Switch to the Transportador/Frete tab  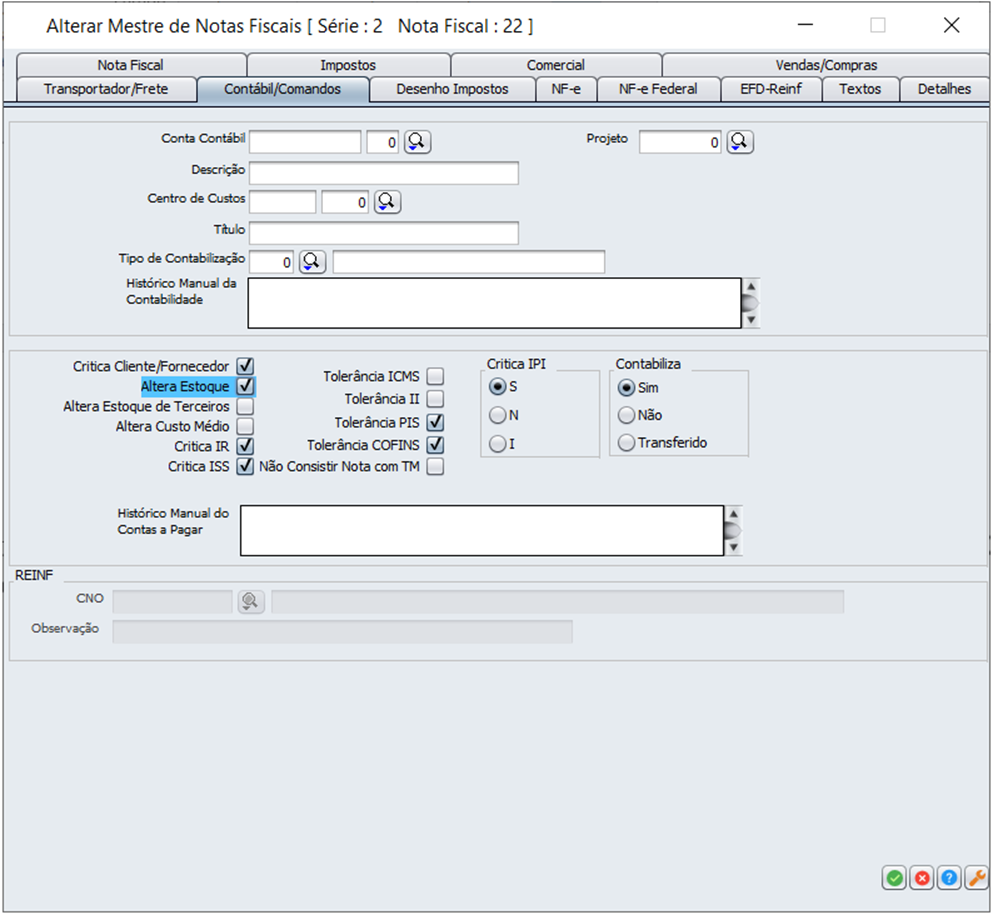[x=106, y=89]
